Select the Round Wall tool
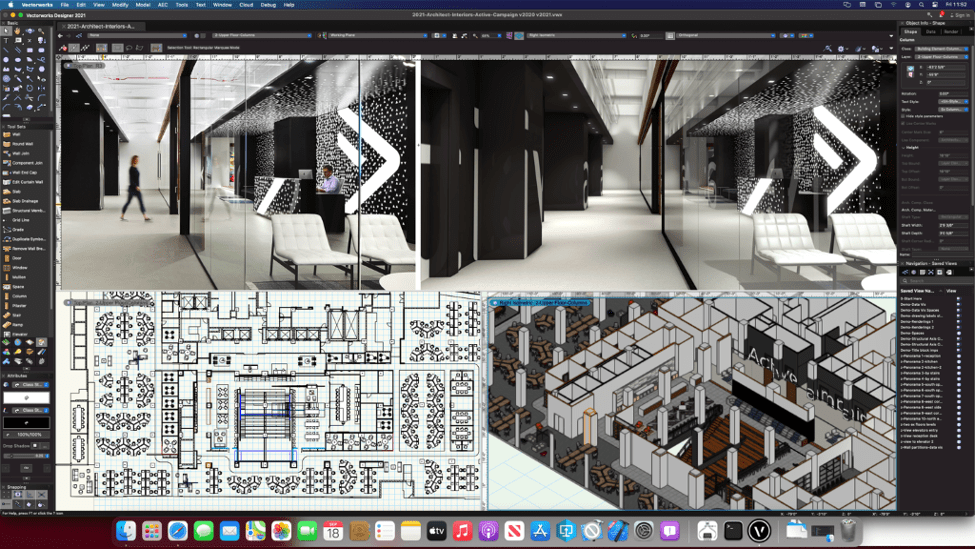The image size is (977, 550). [22, 144]
